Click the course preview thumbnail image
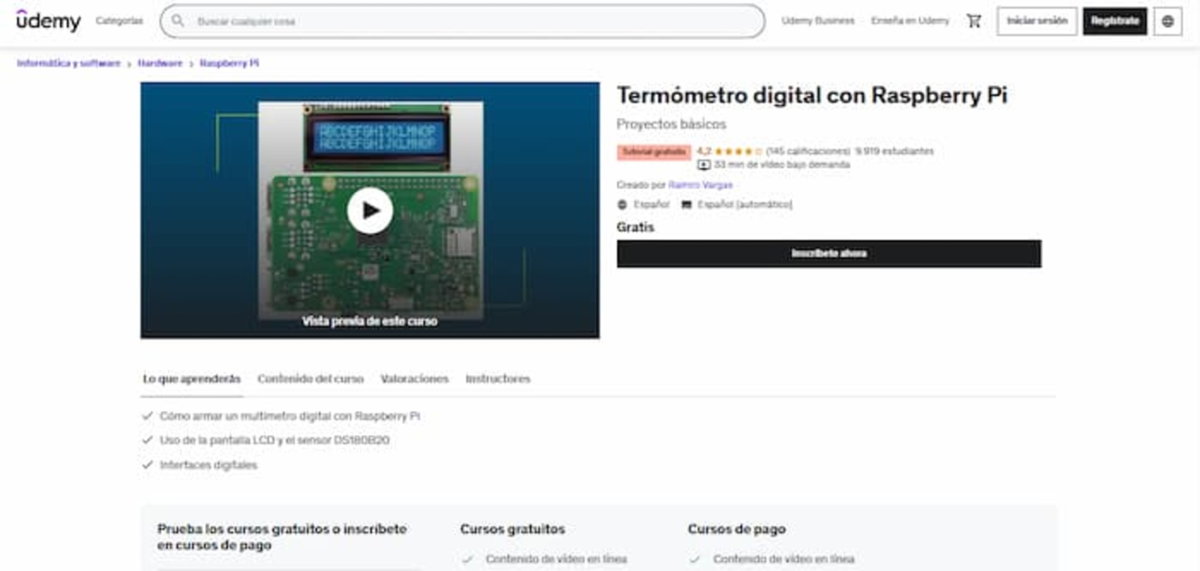Screen dimensions: 1200x571 [x=370, y=210]
